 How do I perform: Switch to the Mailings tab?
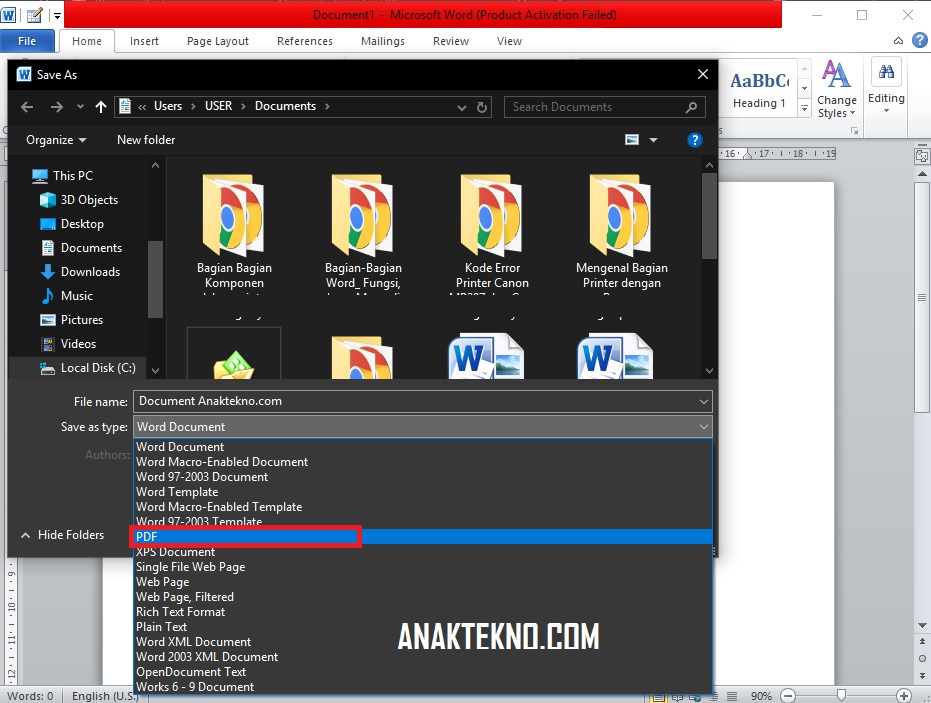383,41
